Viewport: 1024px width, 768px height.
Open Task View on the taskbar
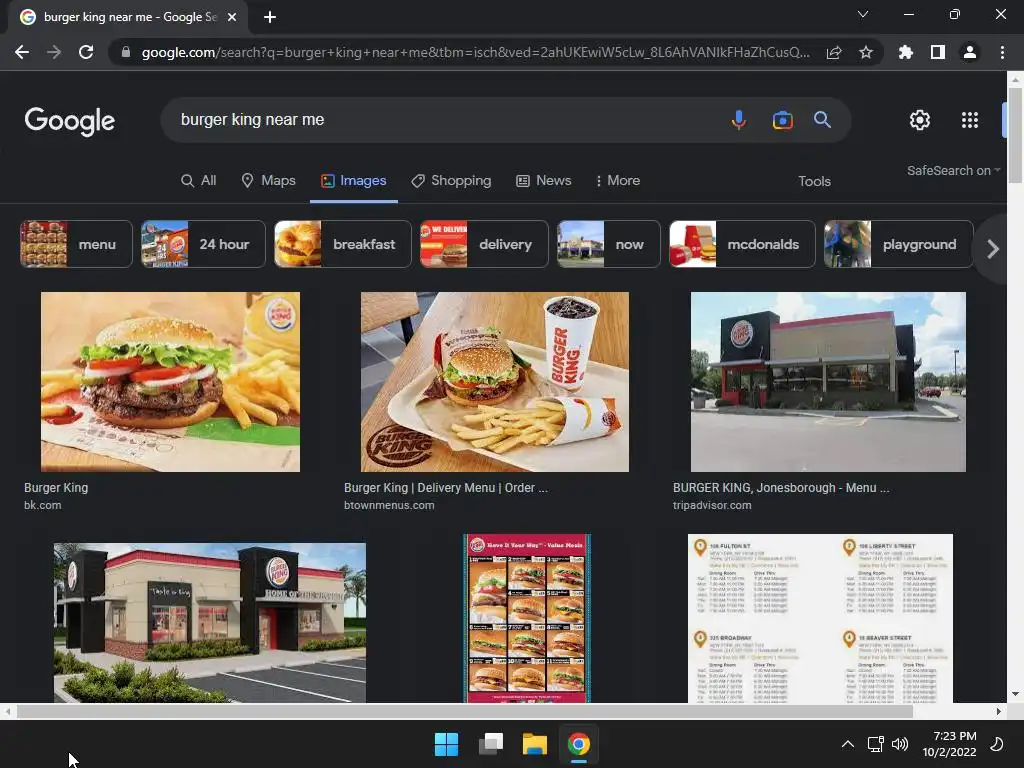point(491,744)
